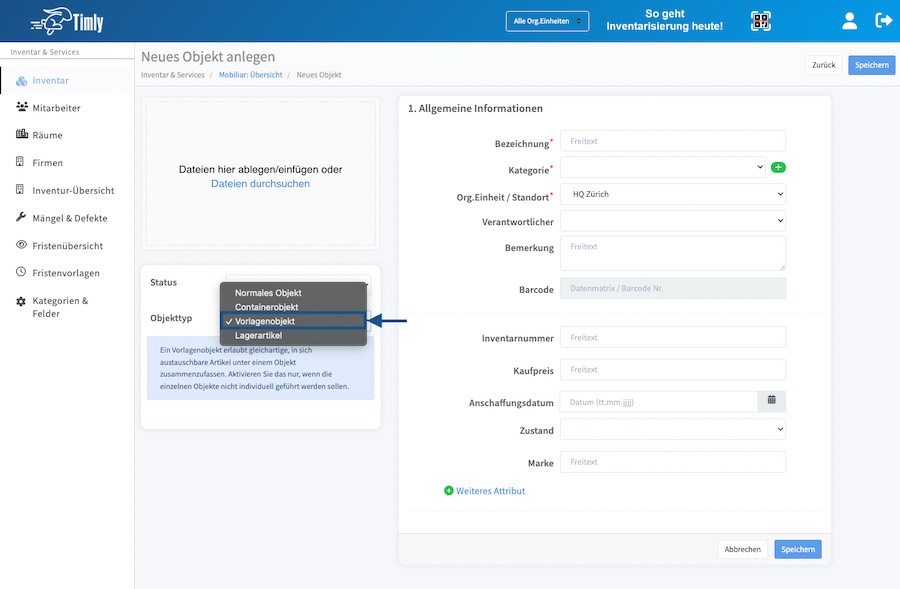The image size is (900, 589).
Task: Open the Anschaffungsdatum calendar picker
Action: tap(771, 401)
